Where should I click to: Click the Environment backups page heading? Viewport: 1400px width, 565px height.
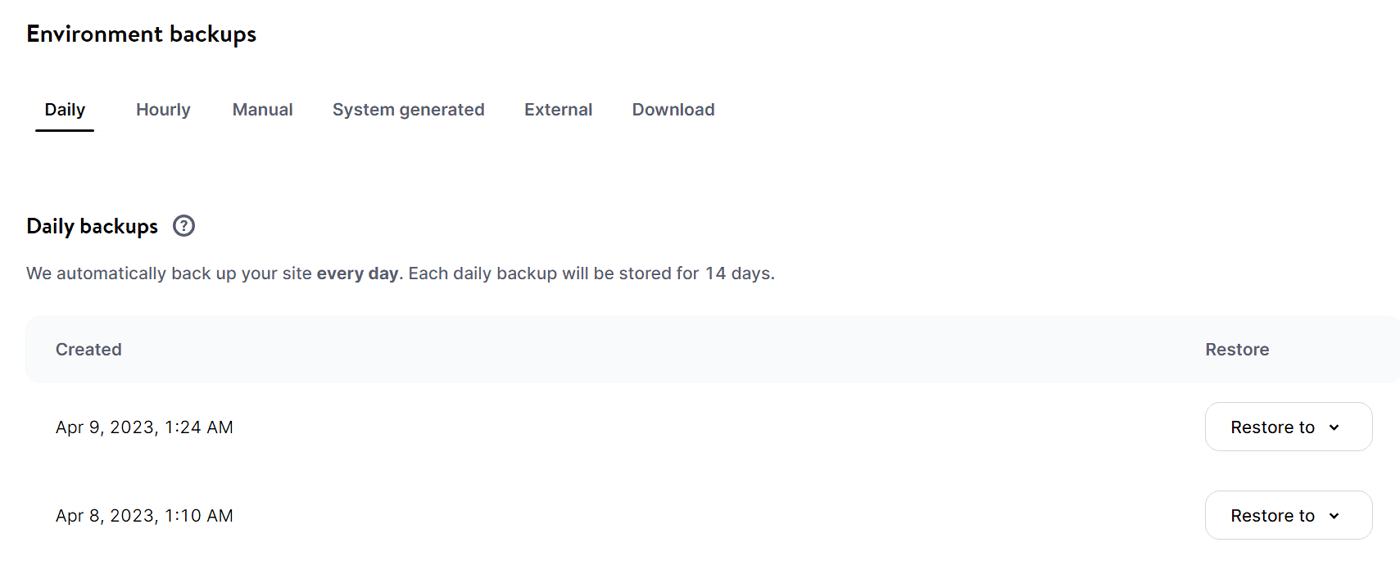(141, 34)
